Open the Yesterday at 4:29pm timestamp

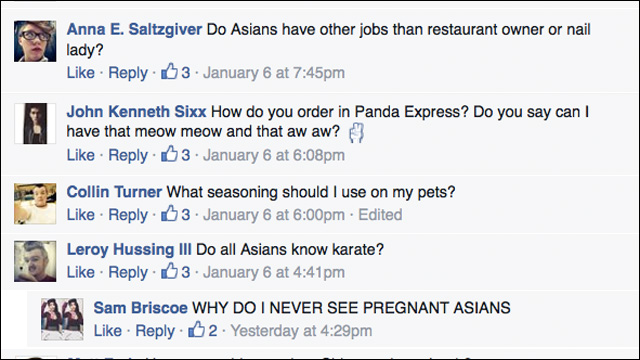click(x=301, y=331)
